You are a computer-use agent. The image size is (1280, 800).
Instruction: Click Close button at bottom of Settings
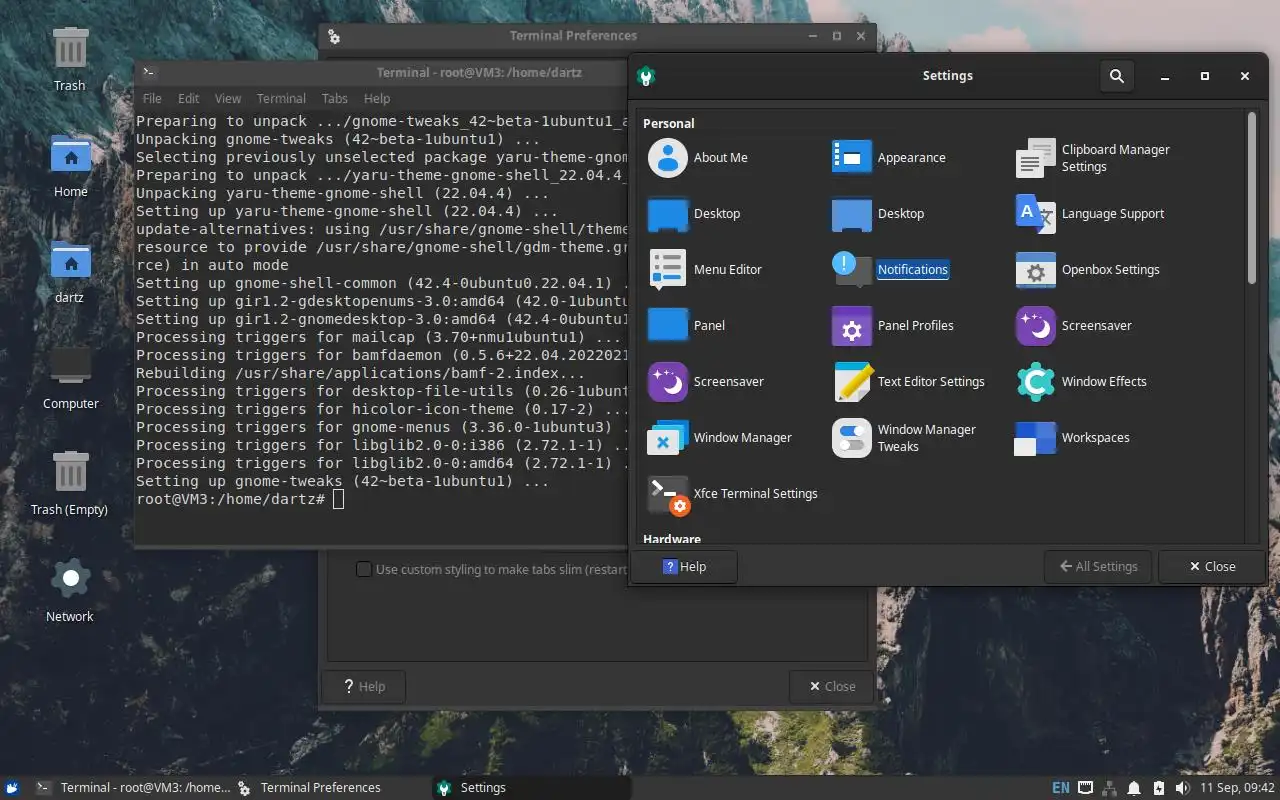[1212, 567]
